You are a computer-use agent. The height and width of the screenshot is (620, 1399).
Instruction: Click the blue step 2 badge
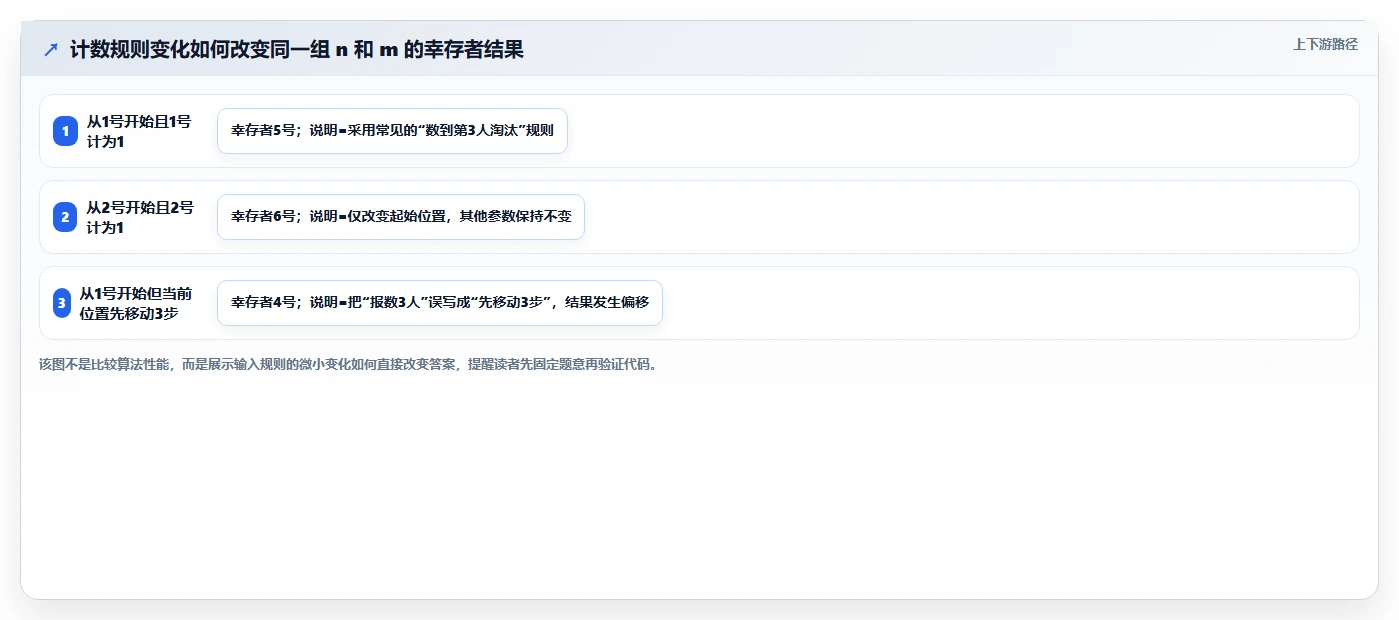point(65,217)
